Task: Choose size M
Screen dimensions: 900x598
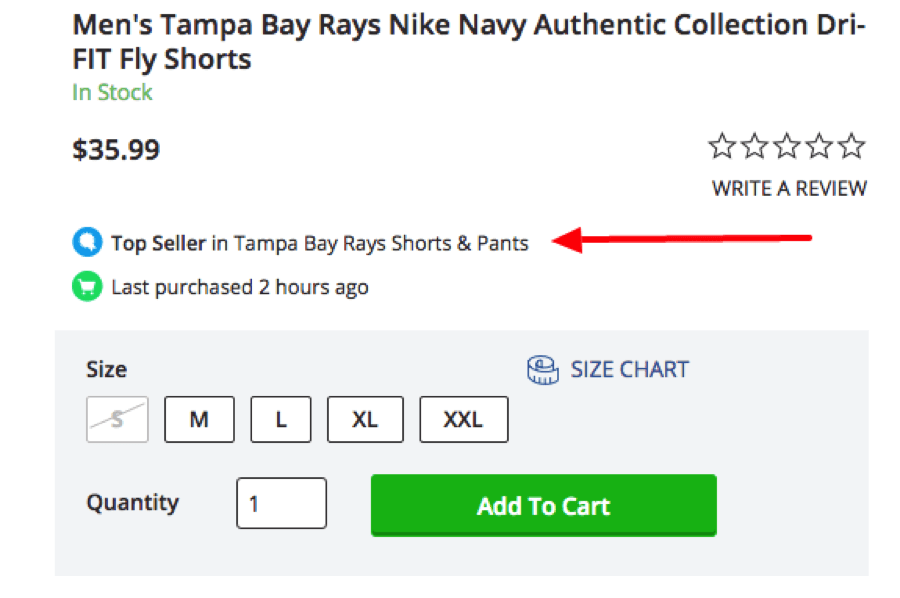Action: point(199,420)
